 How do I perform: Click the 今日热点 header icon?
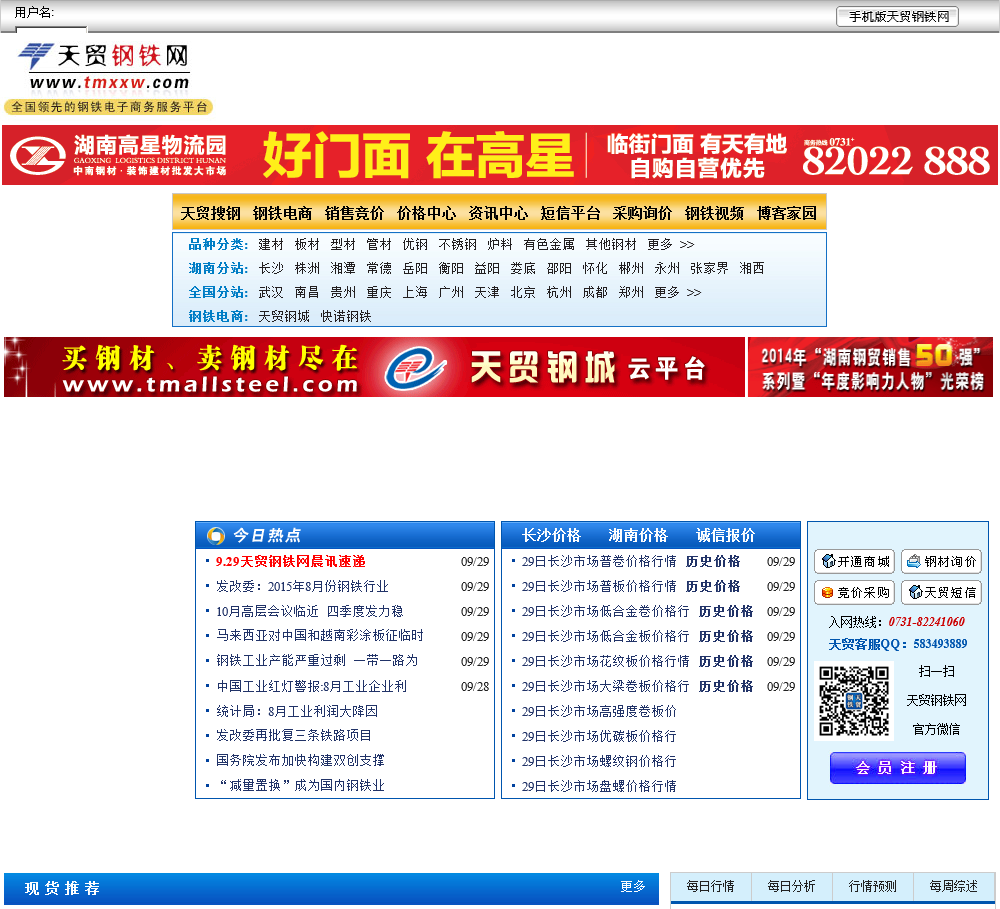216,535
